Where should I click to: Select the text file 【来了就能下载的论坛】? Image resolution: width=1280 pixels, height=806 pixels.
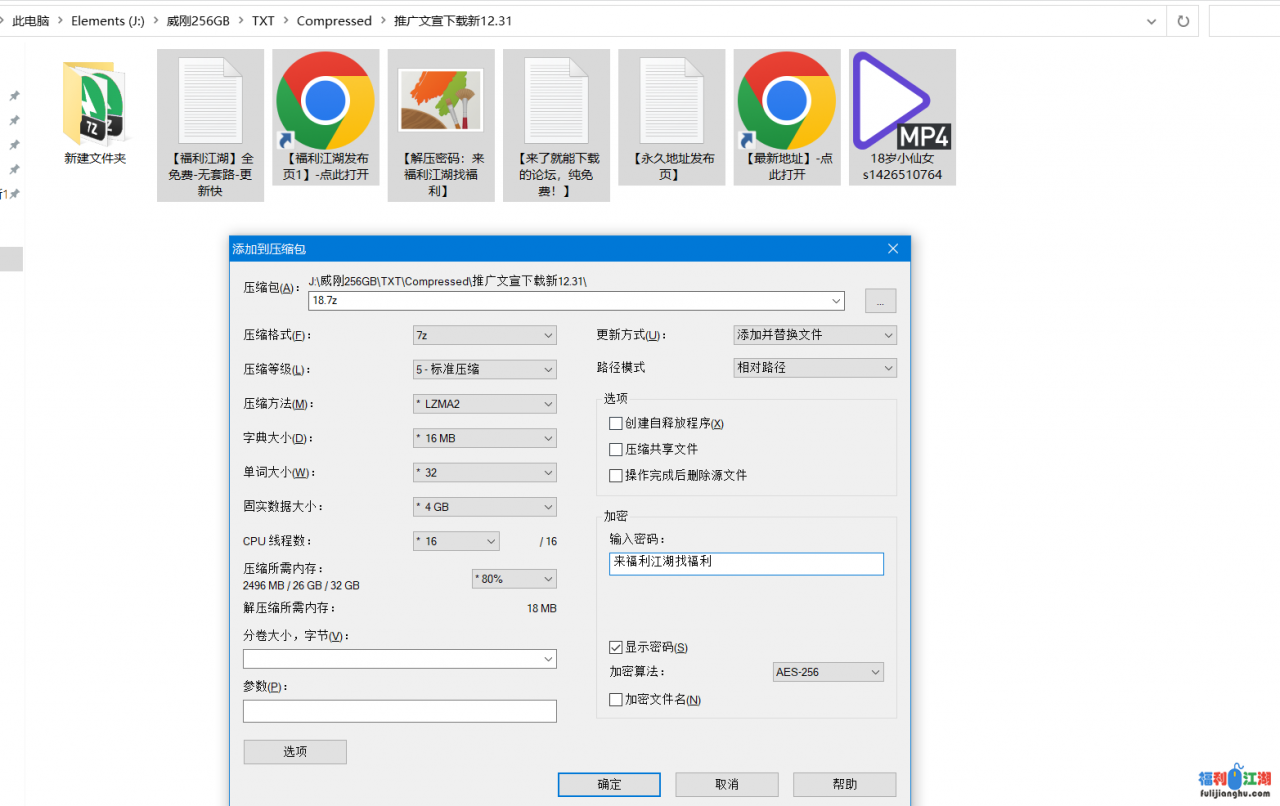(x=556, y=100)
